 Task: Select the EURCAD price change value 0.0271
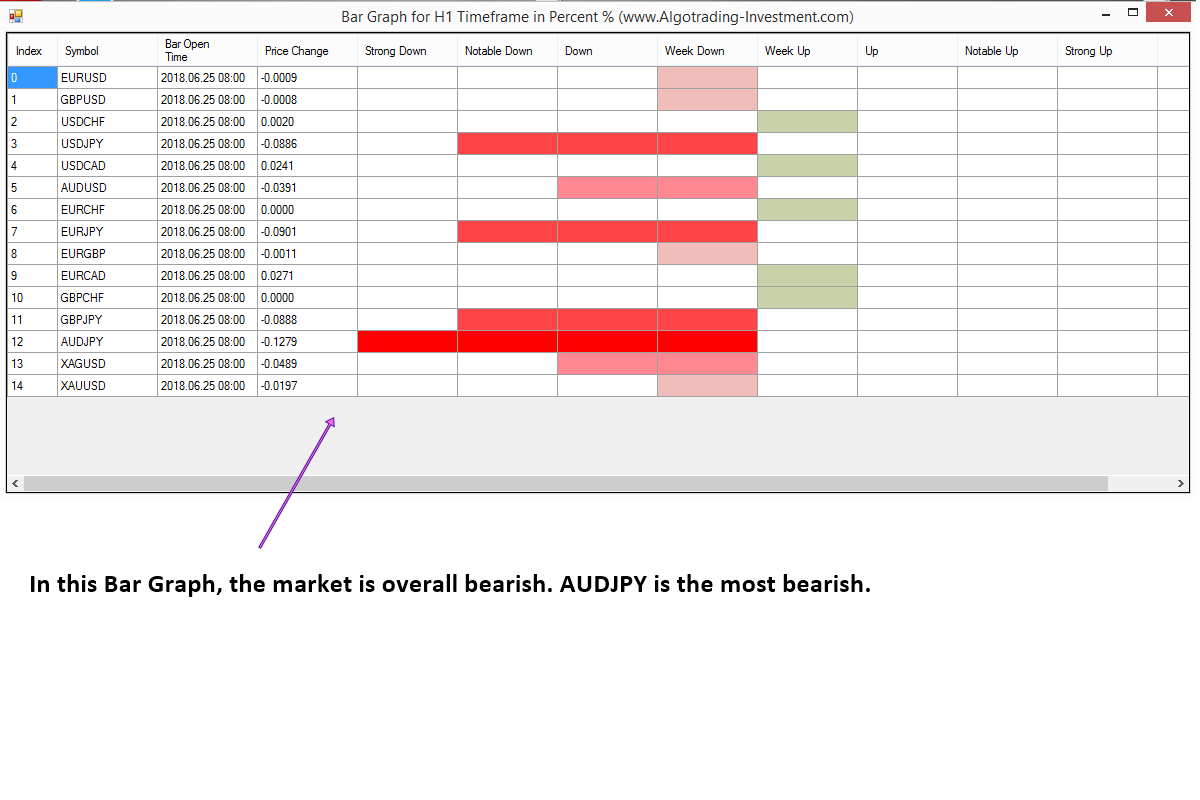tap(307, 276)
